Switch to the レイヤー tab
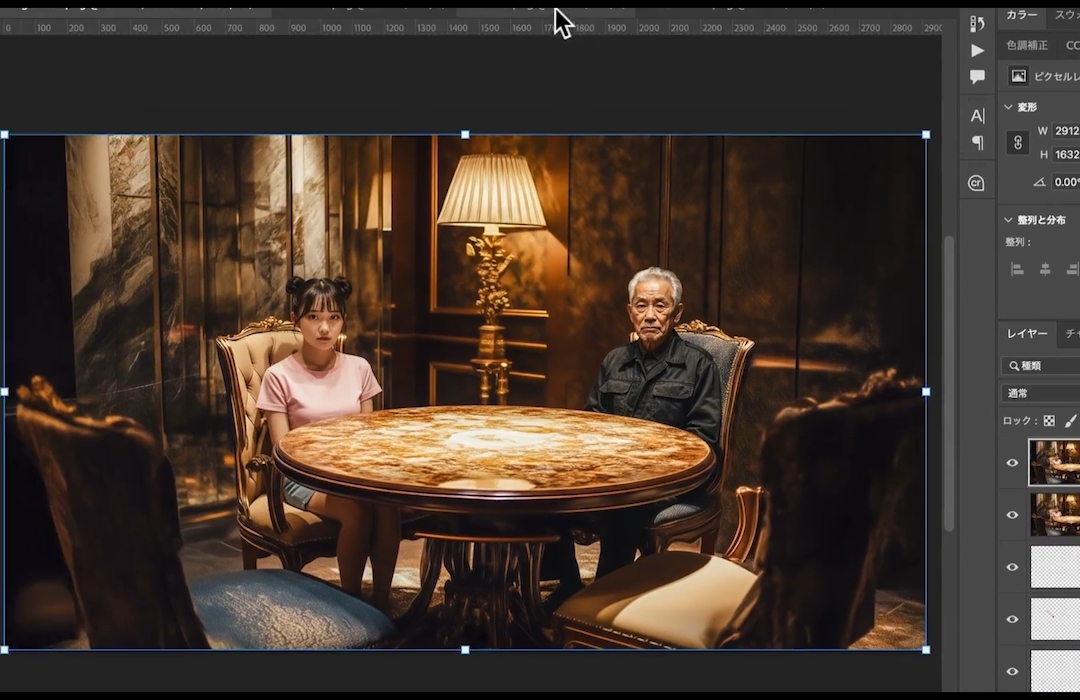The image size is (1080, 700). (1027, 333)
